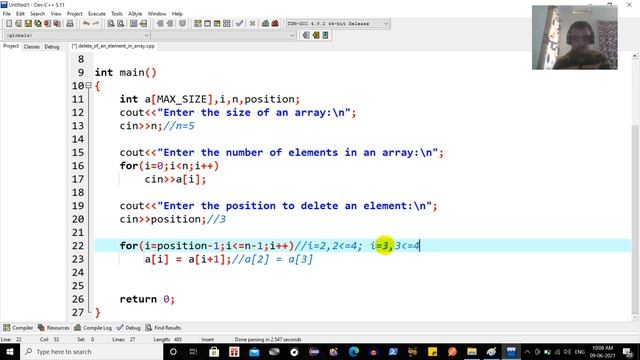Click the Save All toolbar icon
The height and width of the screenshot is (360, 640).
click(x=38, y=24)
